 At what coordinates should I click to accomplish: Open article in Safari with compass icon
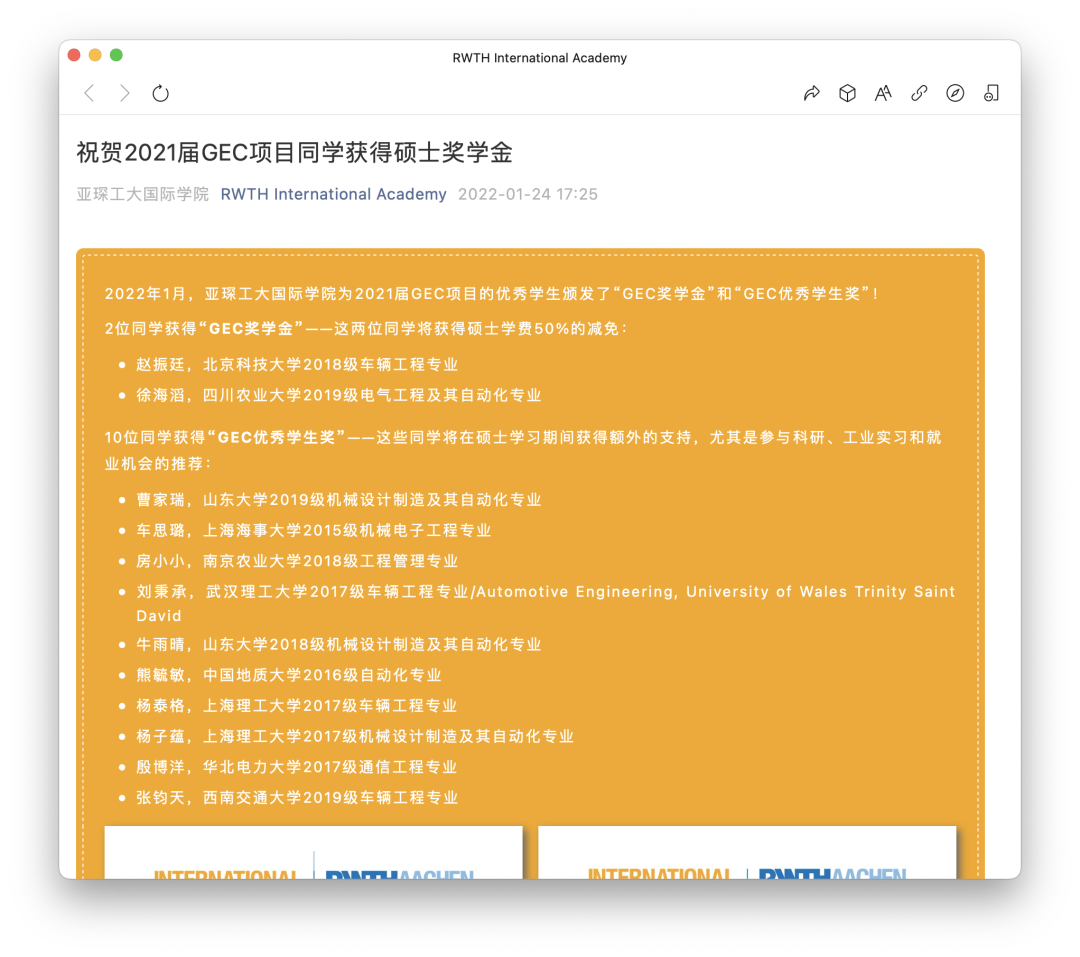coord(955,93)
